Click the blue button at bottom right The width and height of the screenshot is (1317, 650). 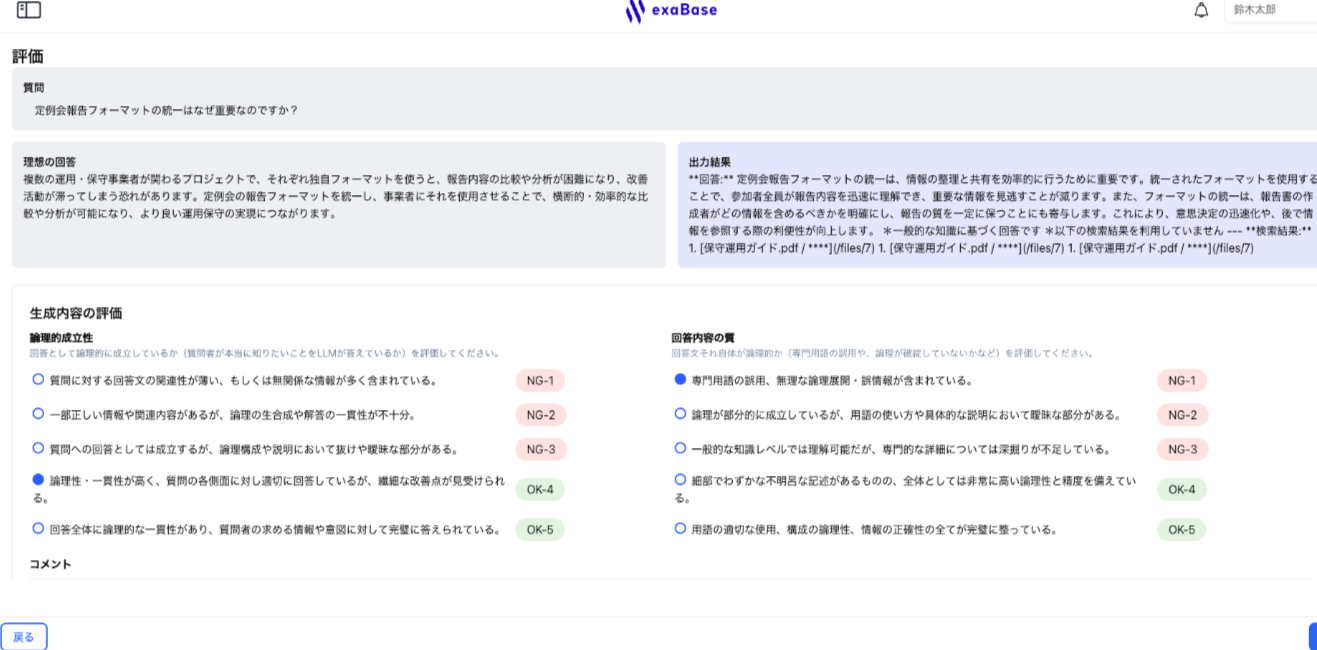[x=1312, y=637]
